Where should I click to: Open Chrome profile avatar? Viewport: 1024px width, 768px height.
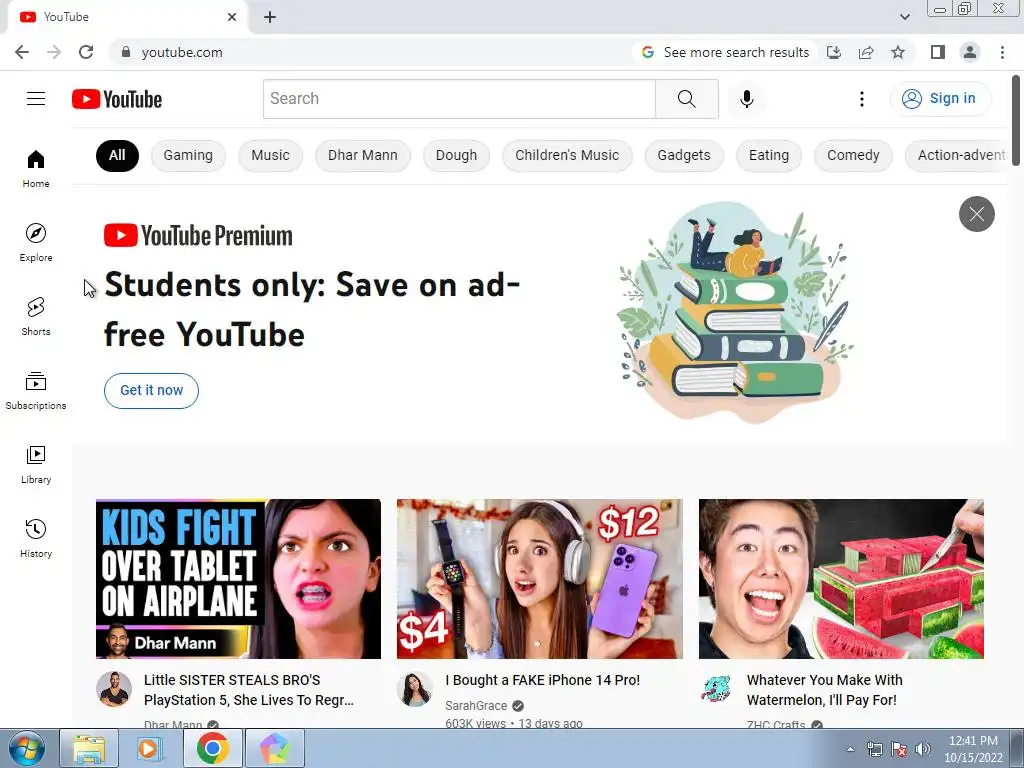click(970, 52)
